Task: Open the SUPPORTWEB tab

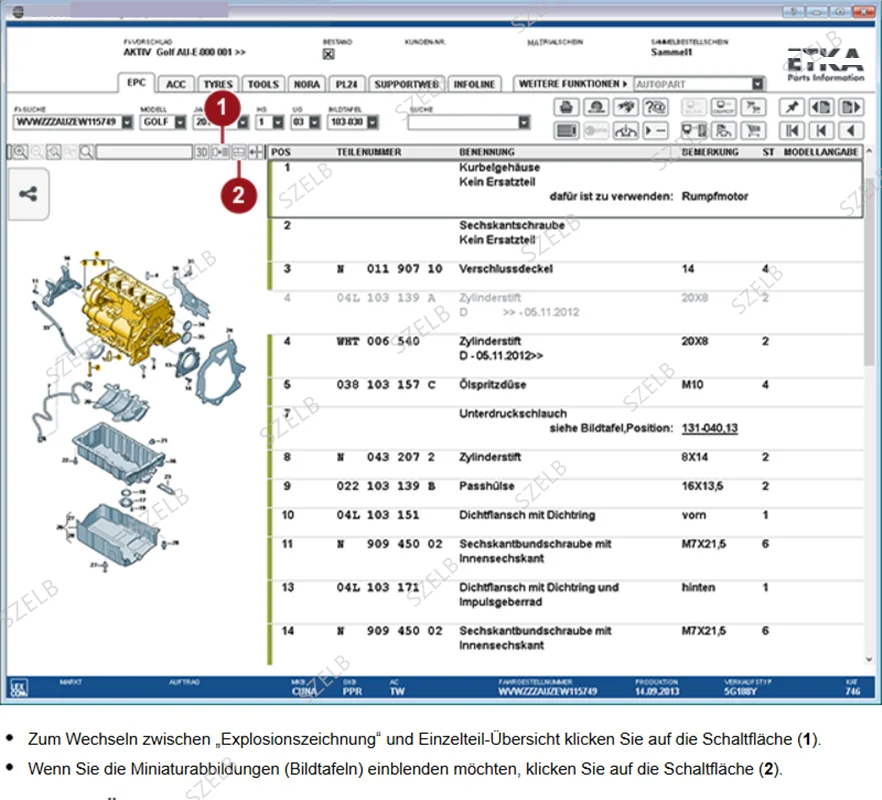Action: [x=407, y=84]
